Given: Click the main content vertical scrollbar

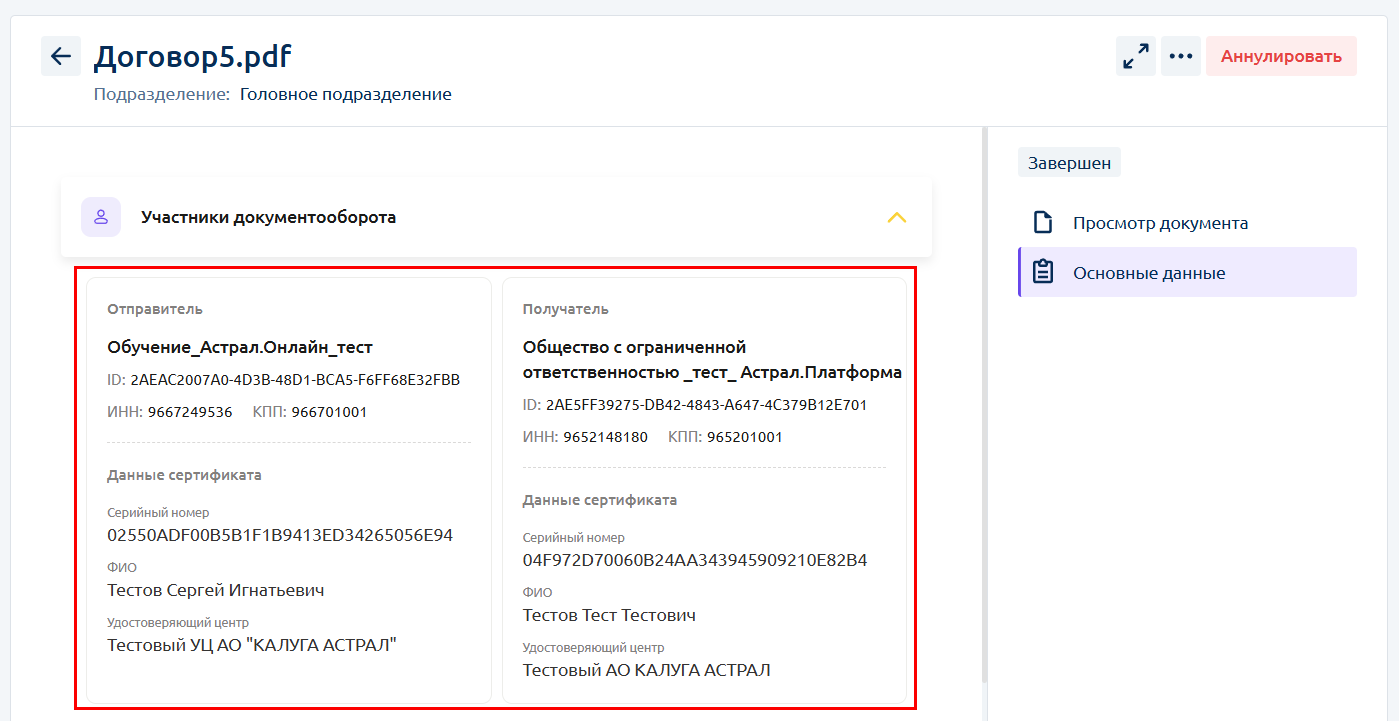Looking at the screenshot, I should click(x=984, y=405).
